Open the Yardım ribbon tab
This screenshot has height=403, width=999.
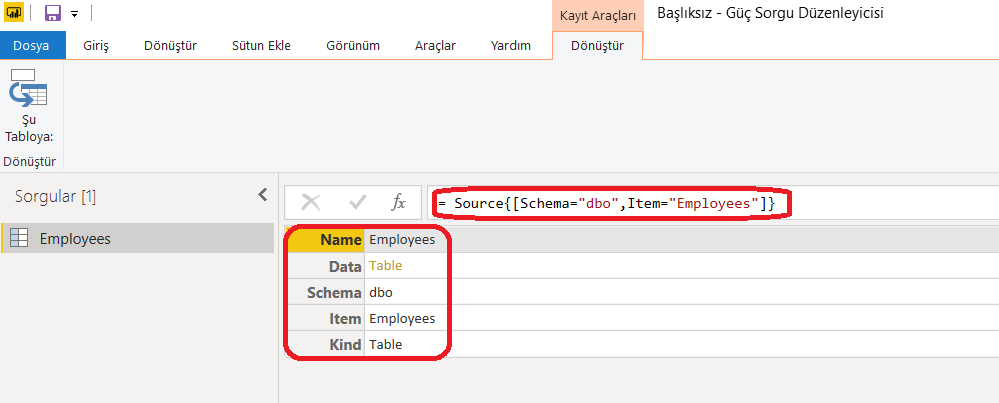(x=510, y=46)
